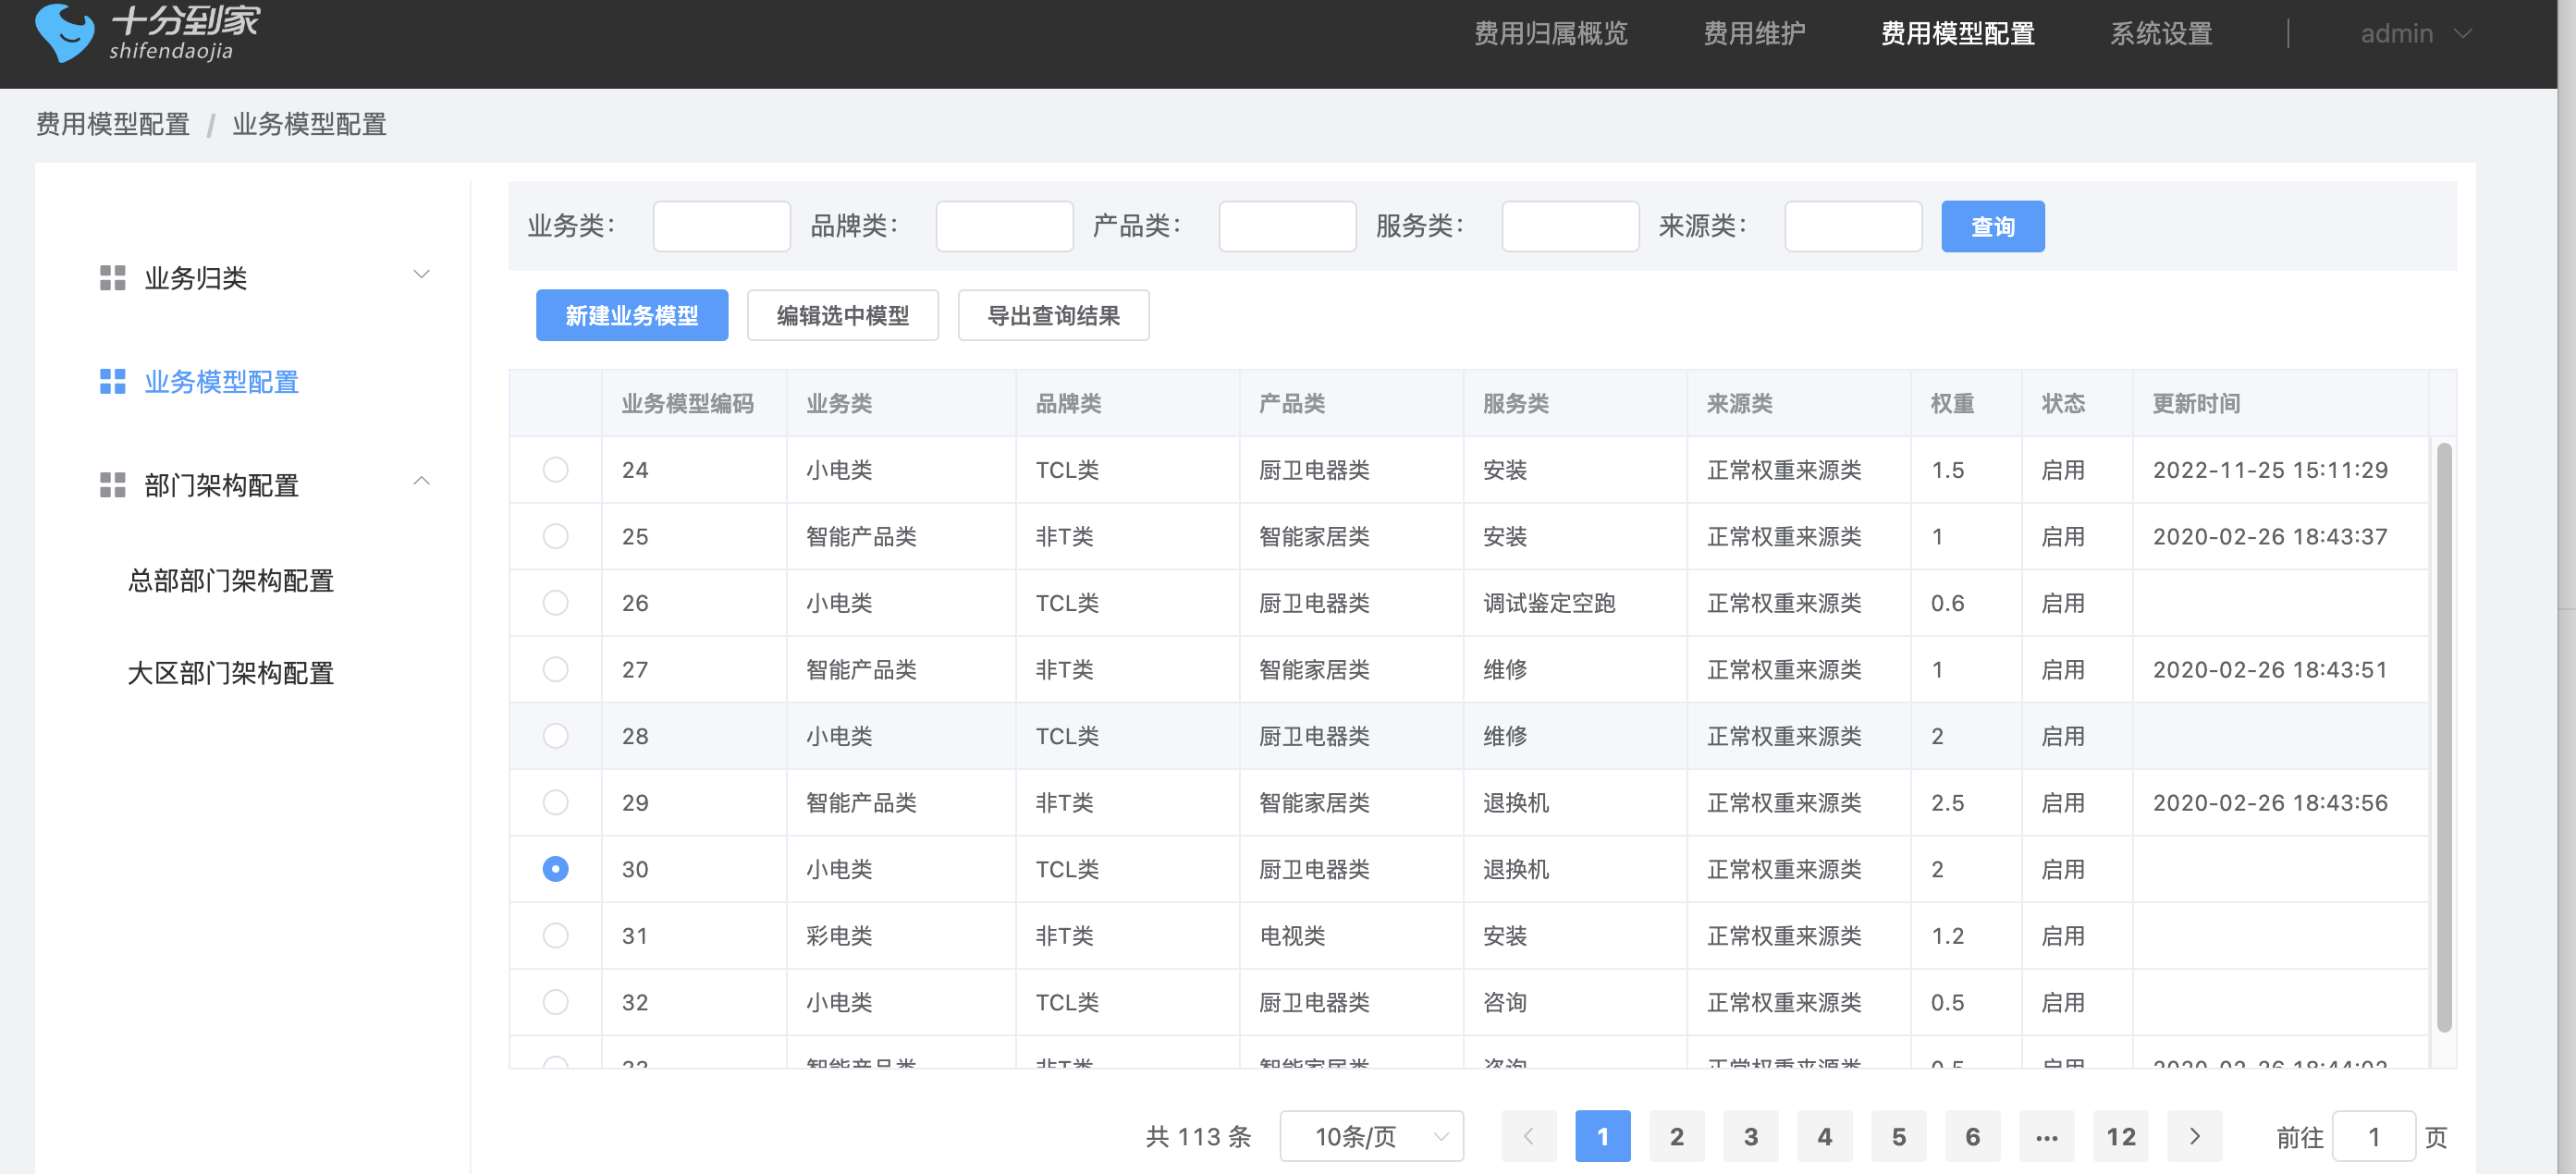Screen dimensions: 2576x1174
Task: Go to page 2
Action: point(1676,1135)
